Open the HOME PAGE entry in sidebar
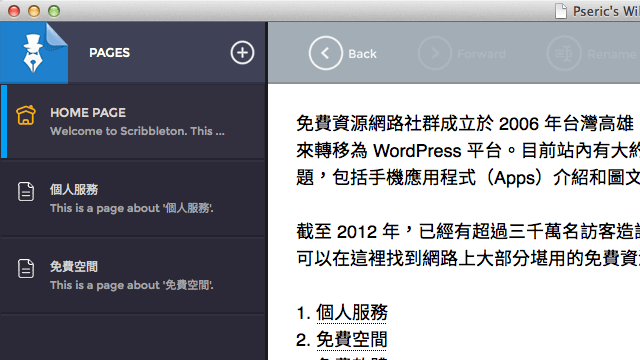 (x=133, y=121)
